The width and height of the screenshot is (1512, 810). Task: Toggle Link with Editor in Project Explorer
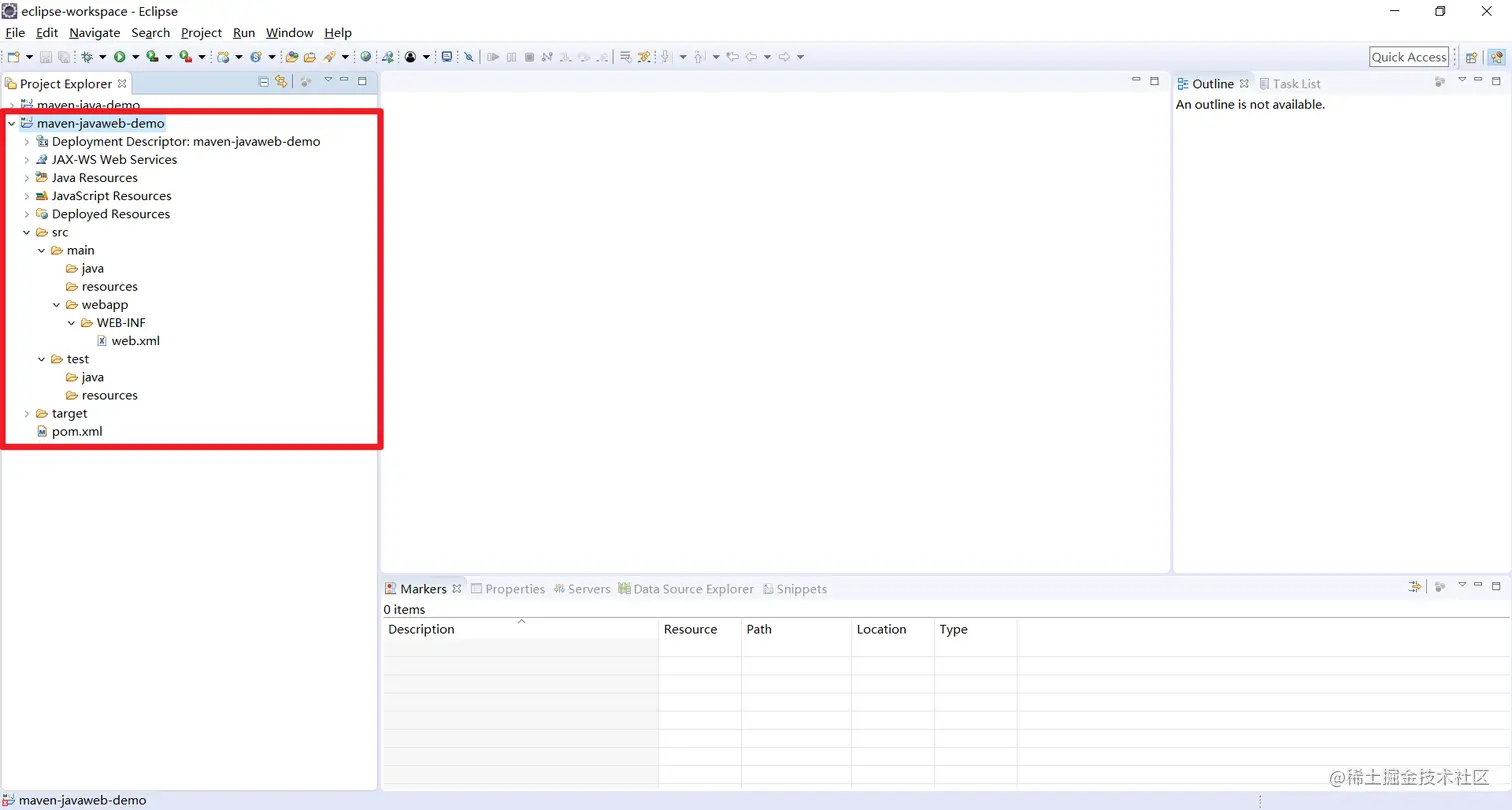click(281, 82)
